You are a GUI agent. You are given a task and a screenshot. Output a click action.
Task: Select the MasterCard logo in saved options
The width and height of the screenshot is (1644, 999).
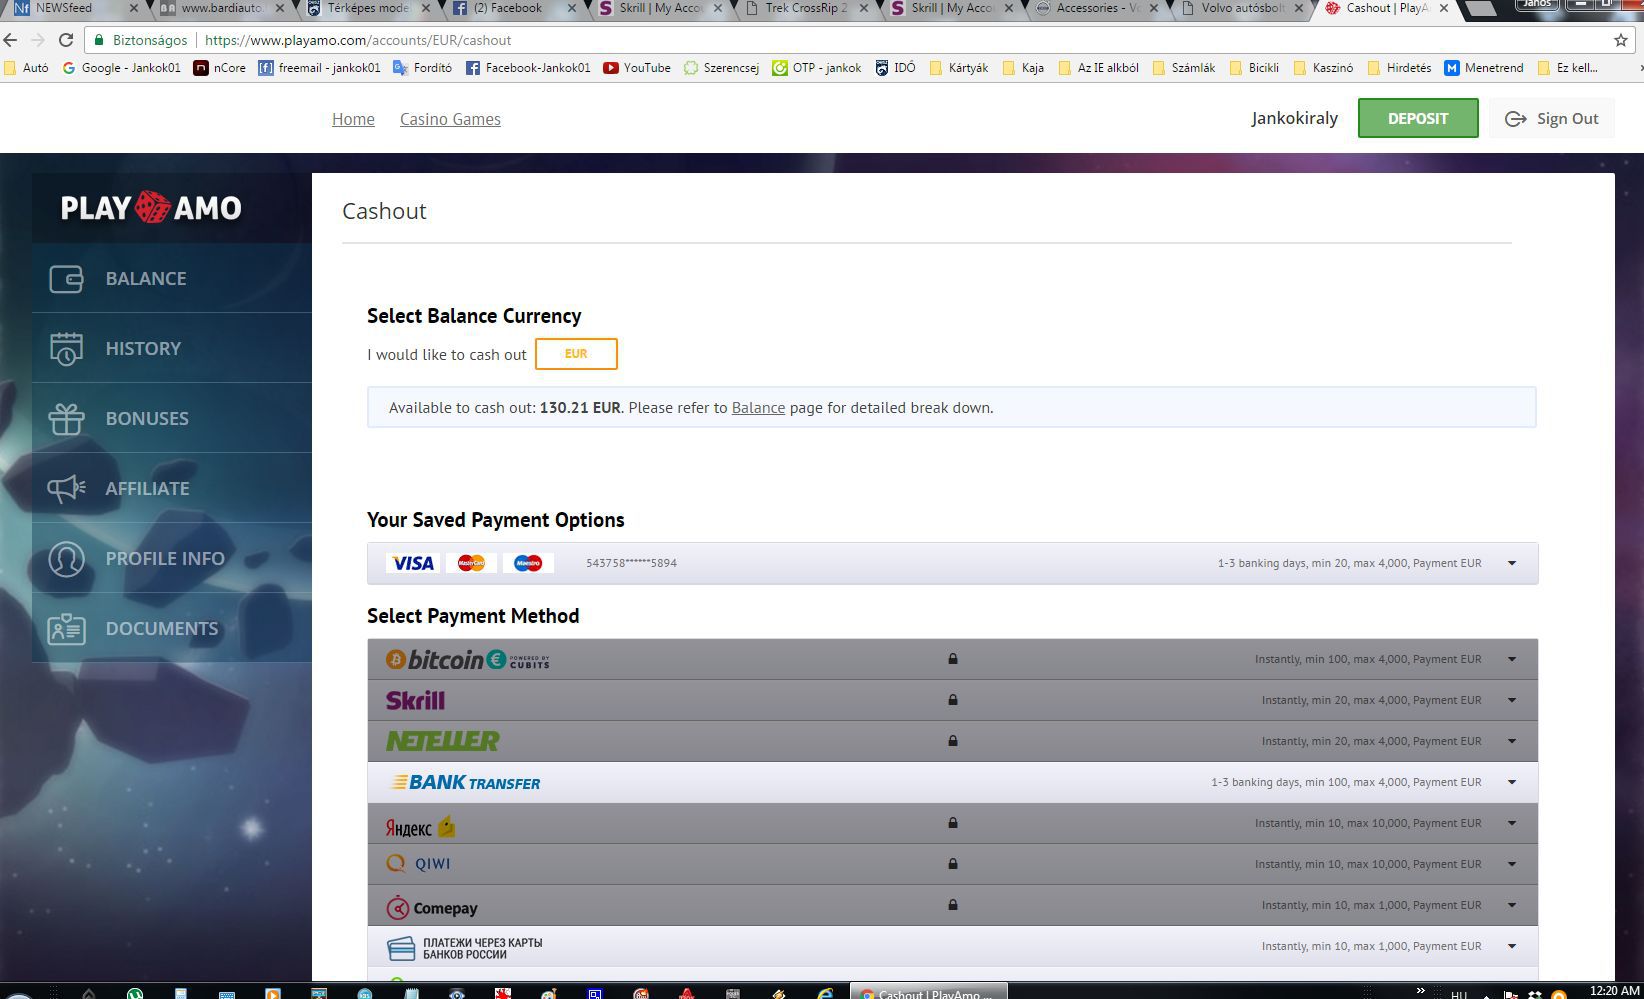click(x=471, y=563)
